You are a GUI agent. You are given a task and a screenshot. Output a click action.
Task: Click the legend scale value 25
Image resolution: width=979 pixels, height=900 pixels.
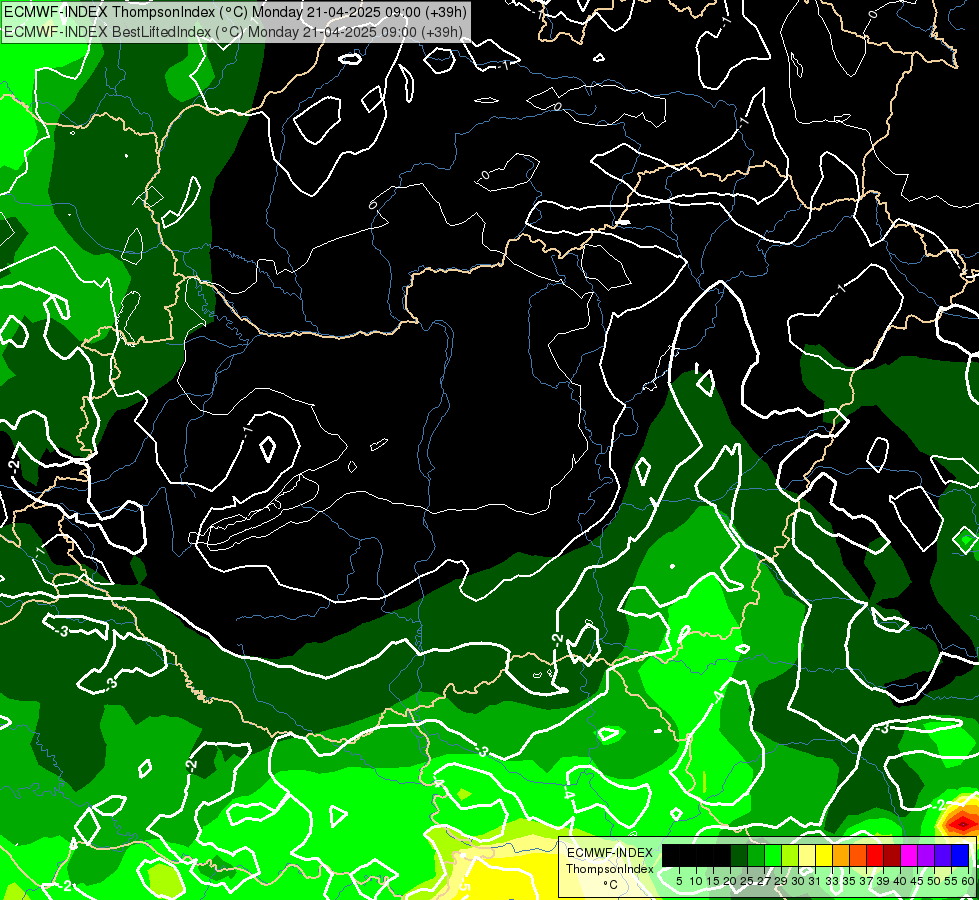click(747, 881)
